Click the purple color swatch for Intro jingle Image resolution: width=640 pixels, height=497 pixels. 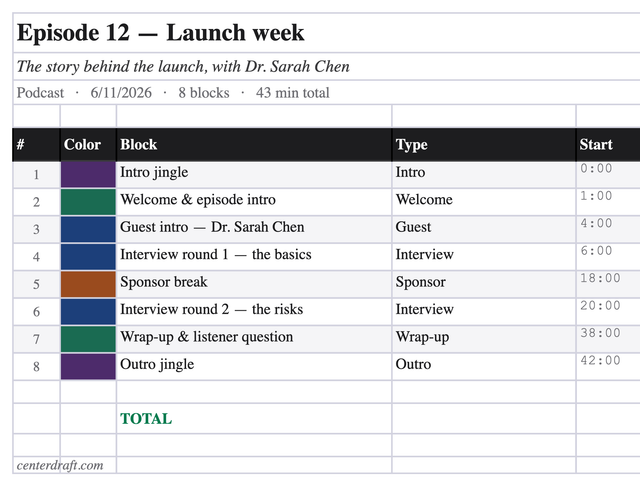(x=88, y=175)
